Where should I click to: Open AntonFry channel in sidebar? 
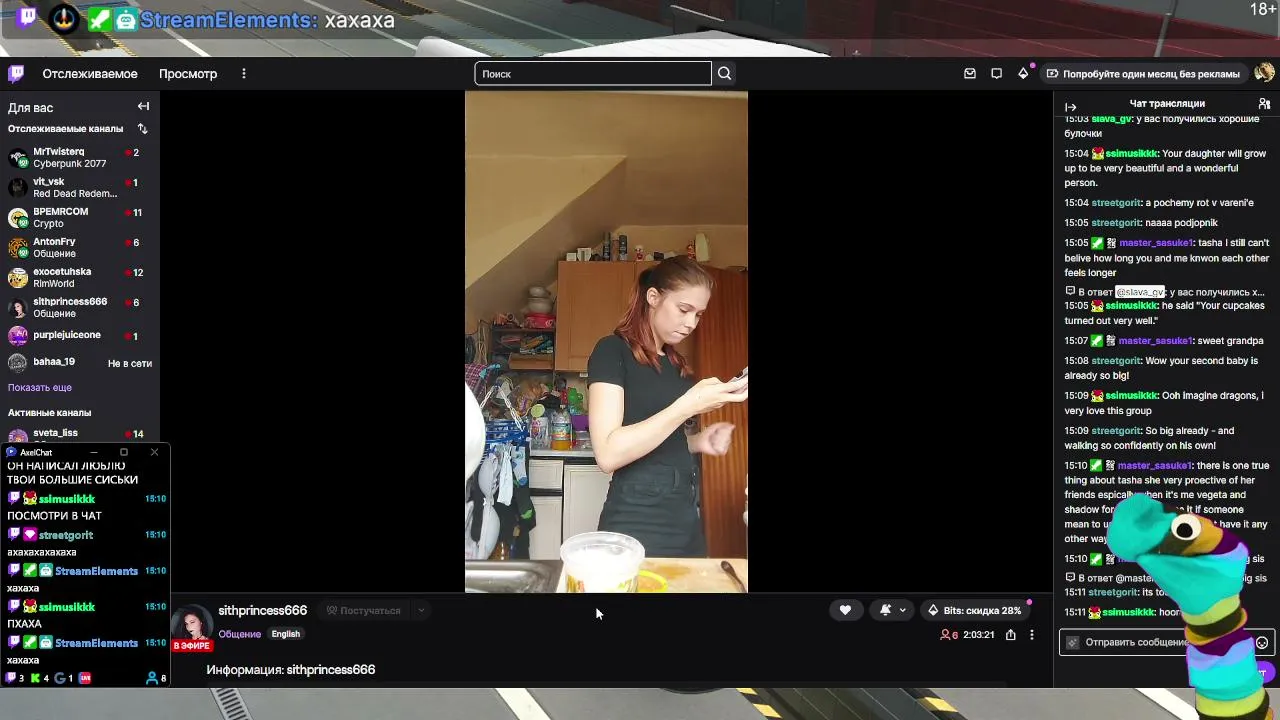(x=80, y=248)
